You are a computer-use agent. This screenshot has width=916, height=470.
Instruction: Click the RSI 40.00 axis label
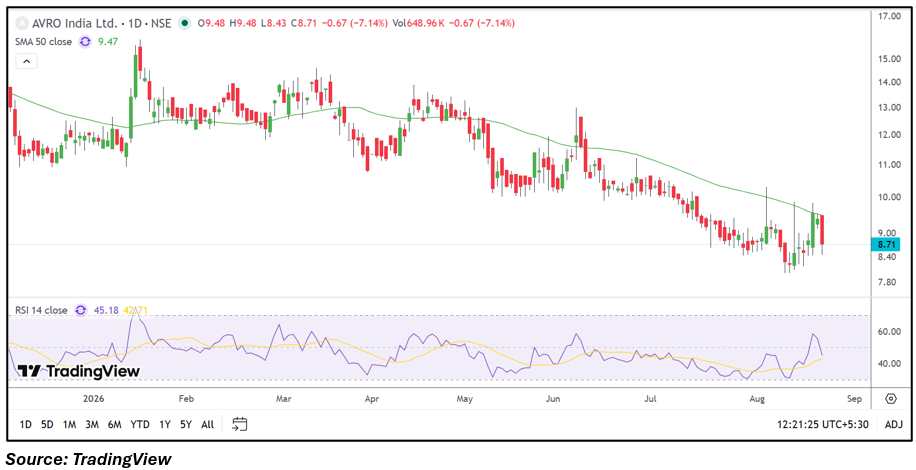click(x=891, y=364)
